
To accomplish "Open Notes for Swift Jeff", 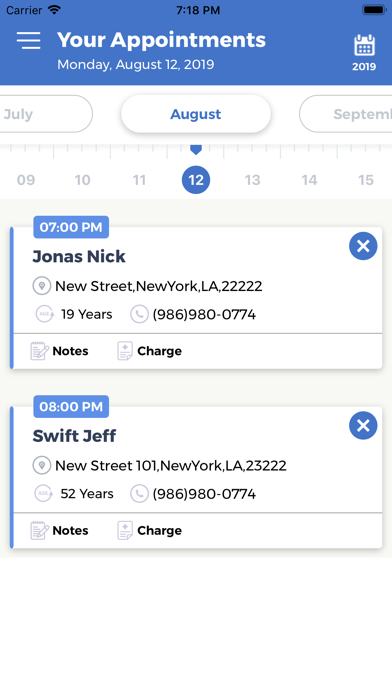I will pos(59,530).
